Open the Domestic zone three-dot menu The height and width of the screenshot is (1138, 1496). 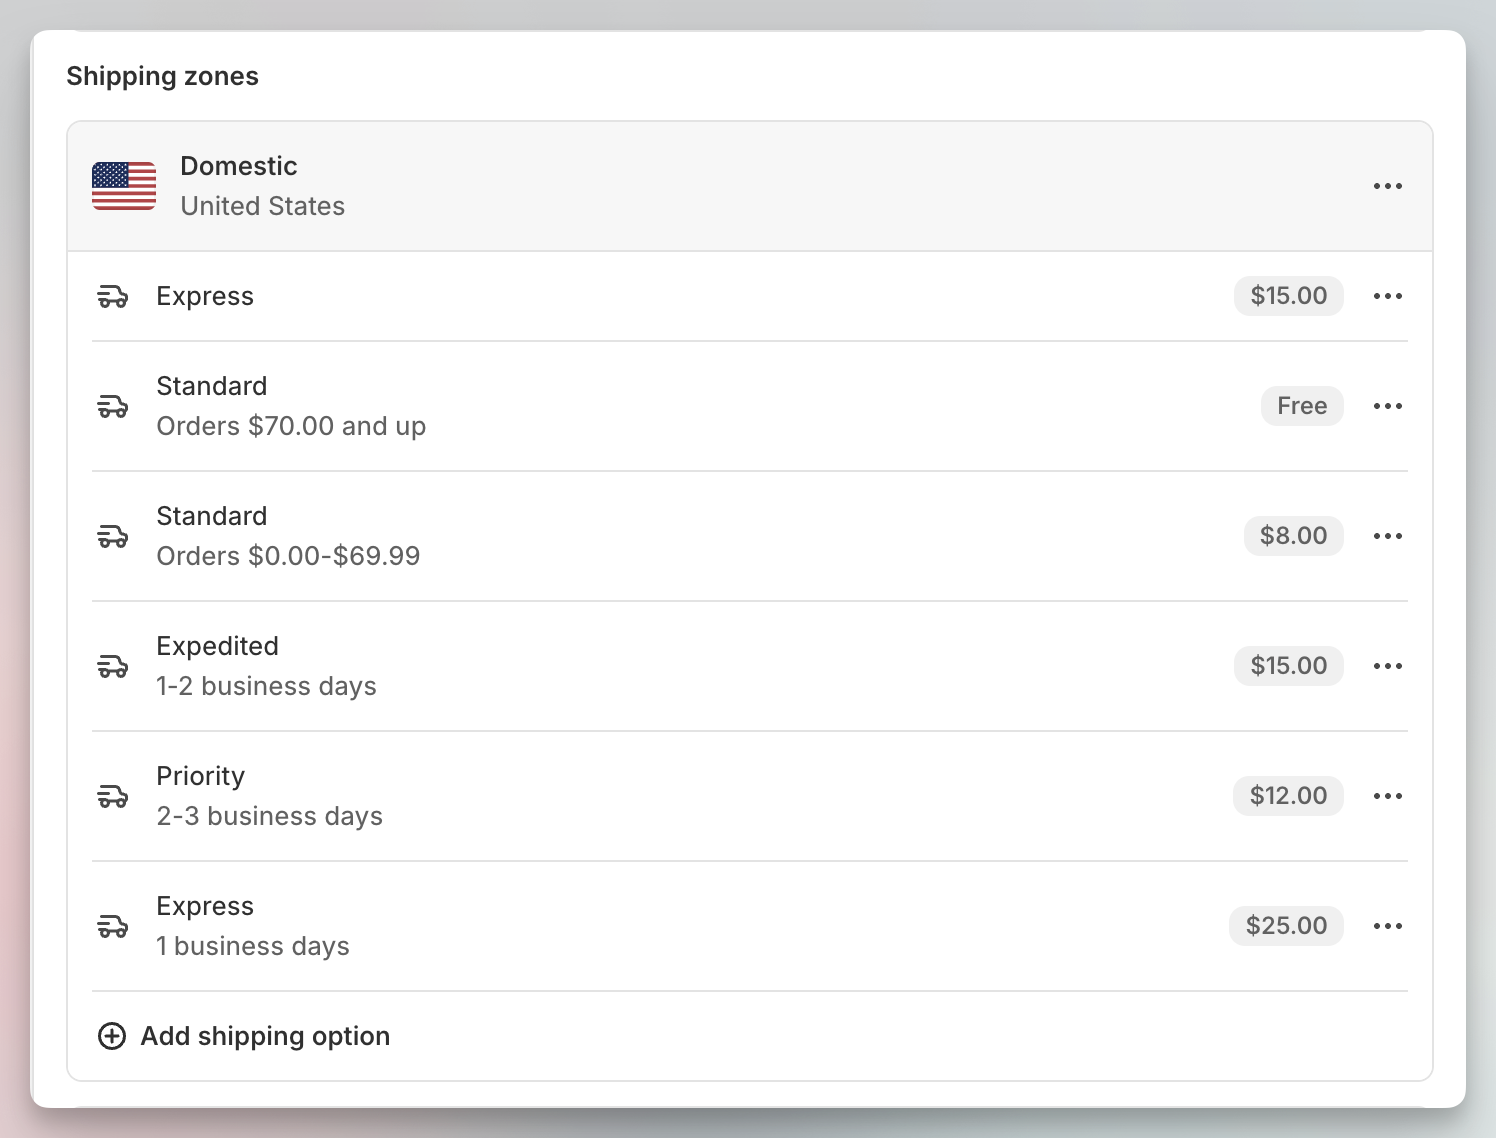[1387, 186]
